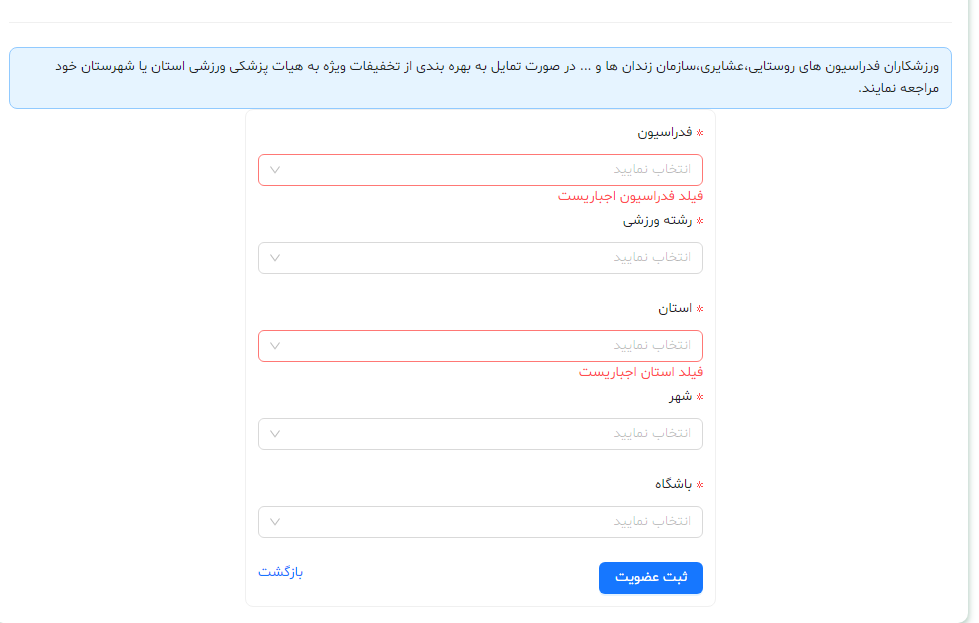The width and height of the screenshot is (979, 623).
Task: Click the chevron arrow in استان select
Action: (x=276, y=346)
